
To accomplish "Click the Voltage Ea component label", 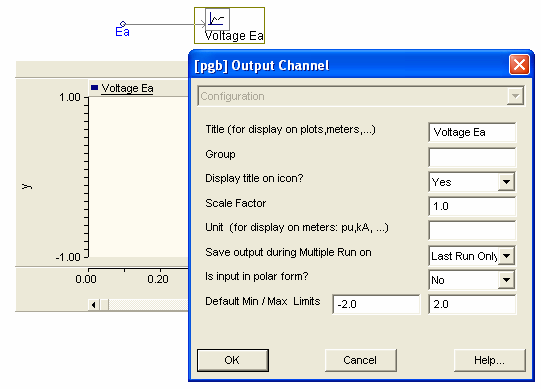I will 234,36.
